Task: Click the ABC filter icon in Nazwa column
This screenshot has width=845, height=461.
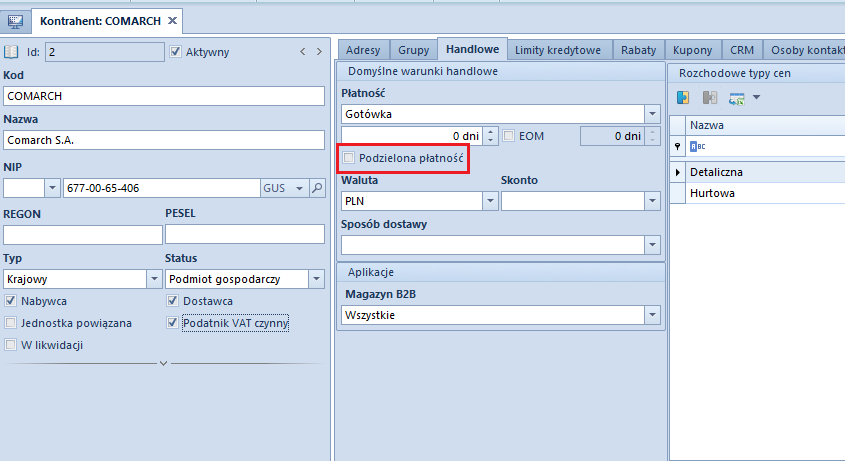Action: pyautogui.click(x=697, y=146)
